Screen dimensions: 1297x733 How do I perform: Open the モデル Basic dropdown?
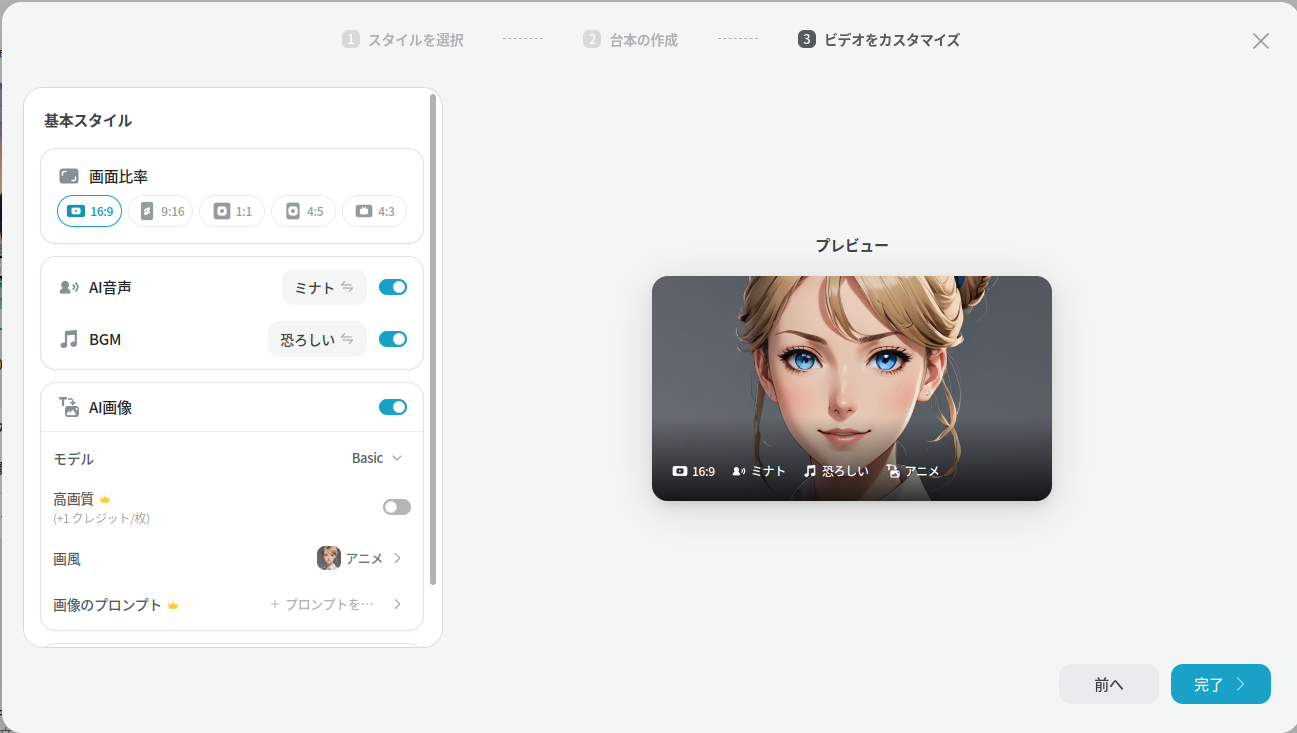pos(377,458)
